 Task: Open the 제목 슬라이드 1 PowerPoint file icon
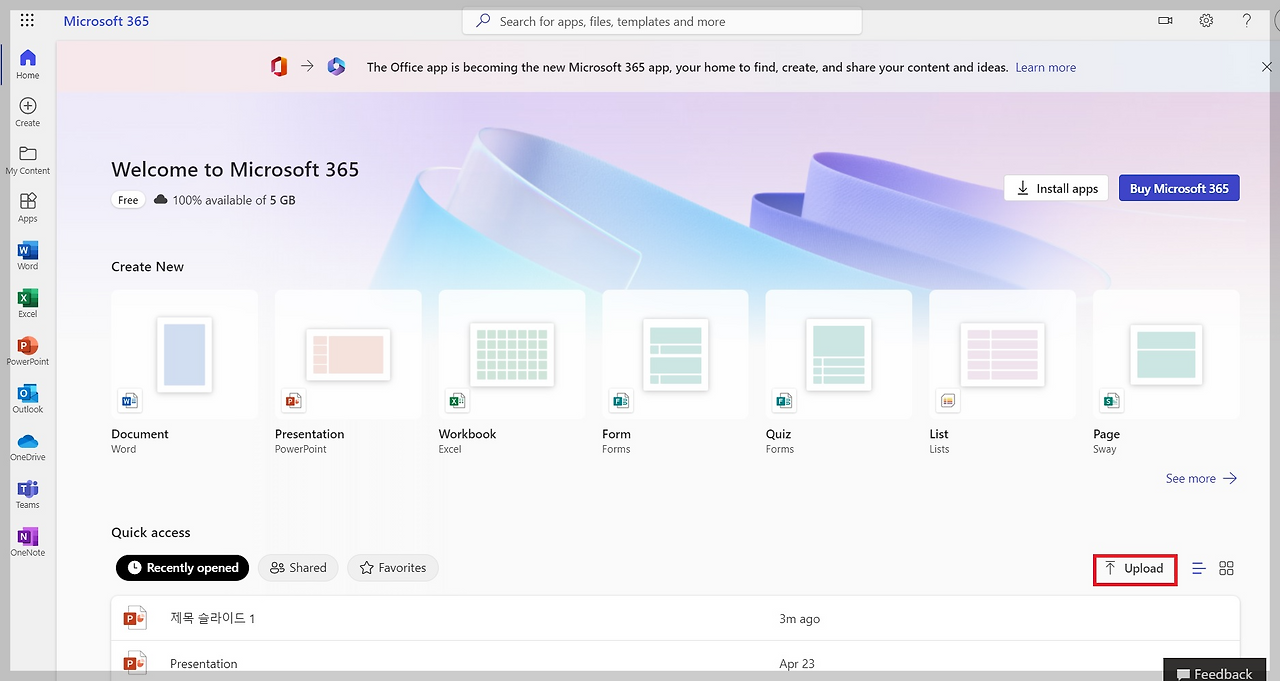(134, 618)
